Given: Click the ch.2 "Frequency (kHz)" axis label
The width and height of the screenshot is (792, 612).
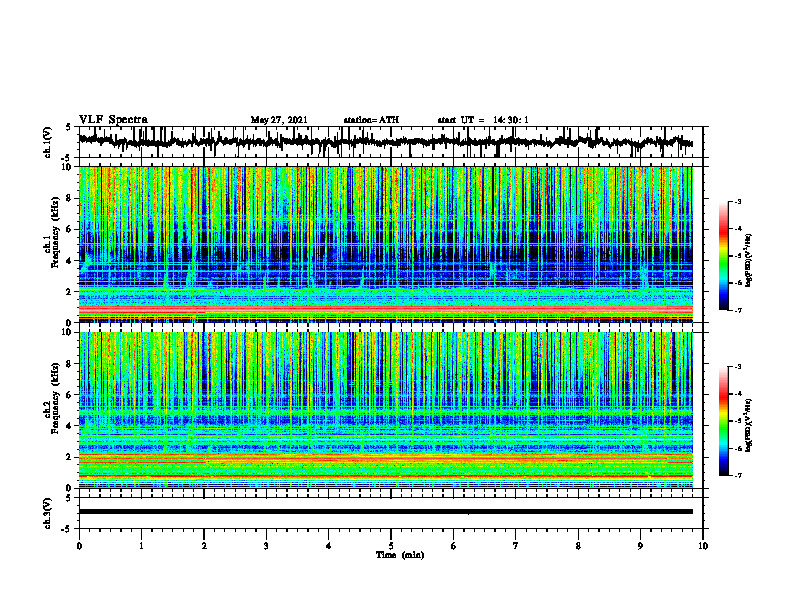Looking at the screenshot, I should 55,398.
